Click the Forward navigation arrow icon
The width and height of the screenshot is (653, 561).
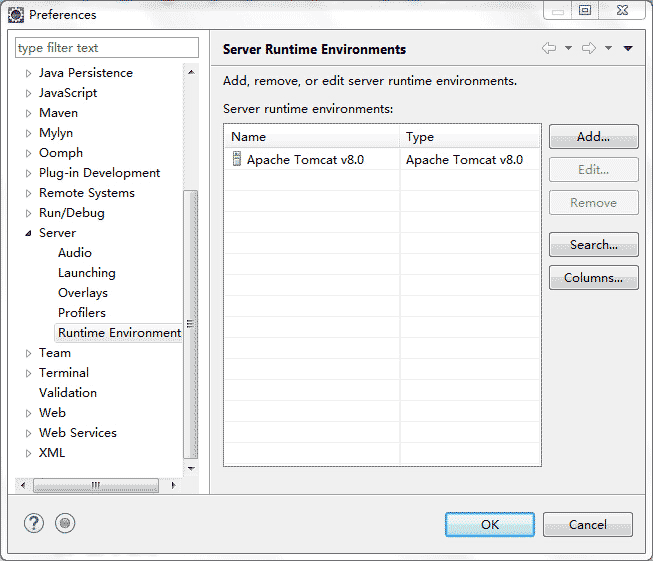(x=589, y=48)
